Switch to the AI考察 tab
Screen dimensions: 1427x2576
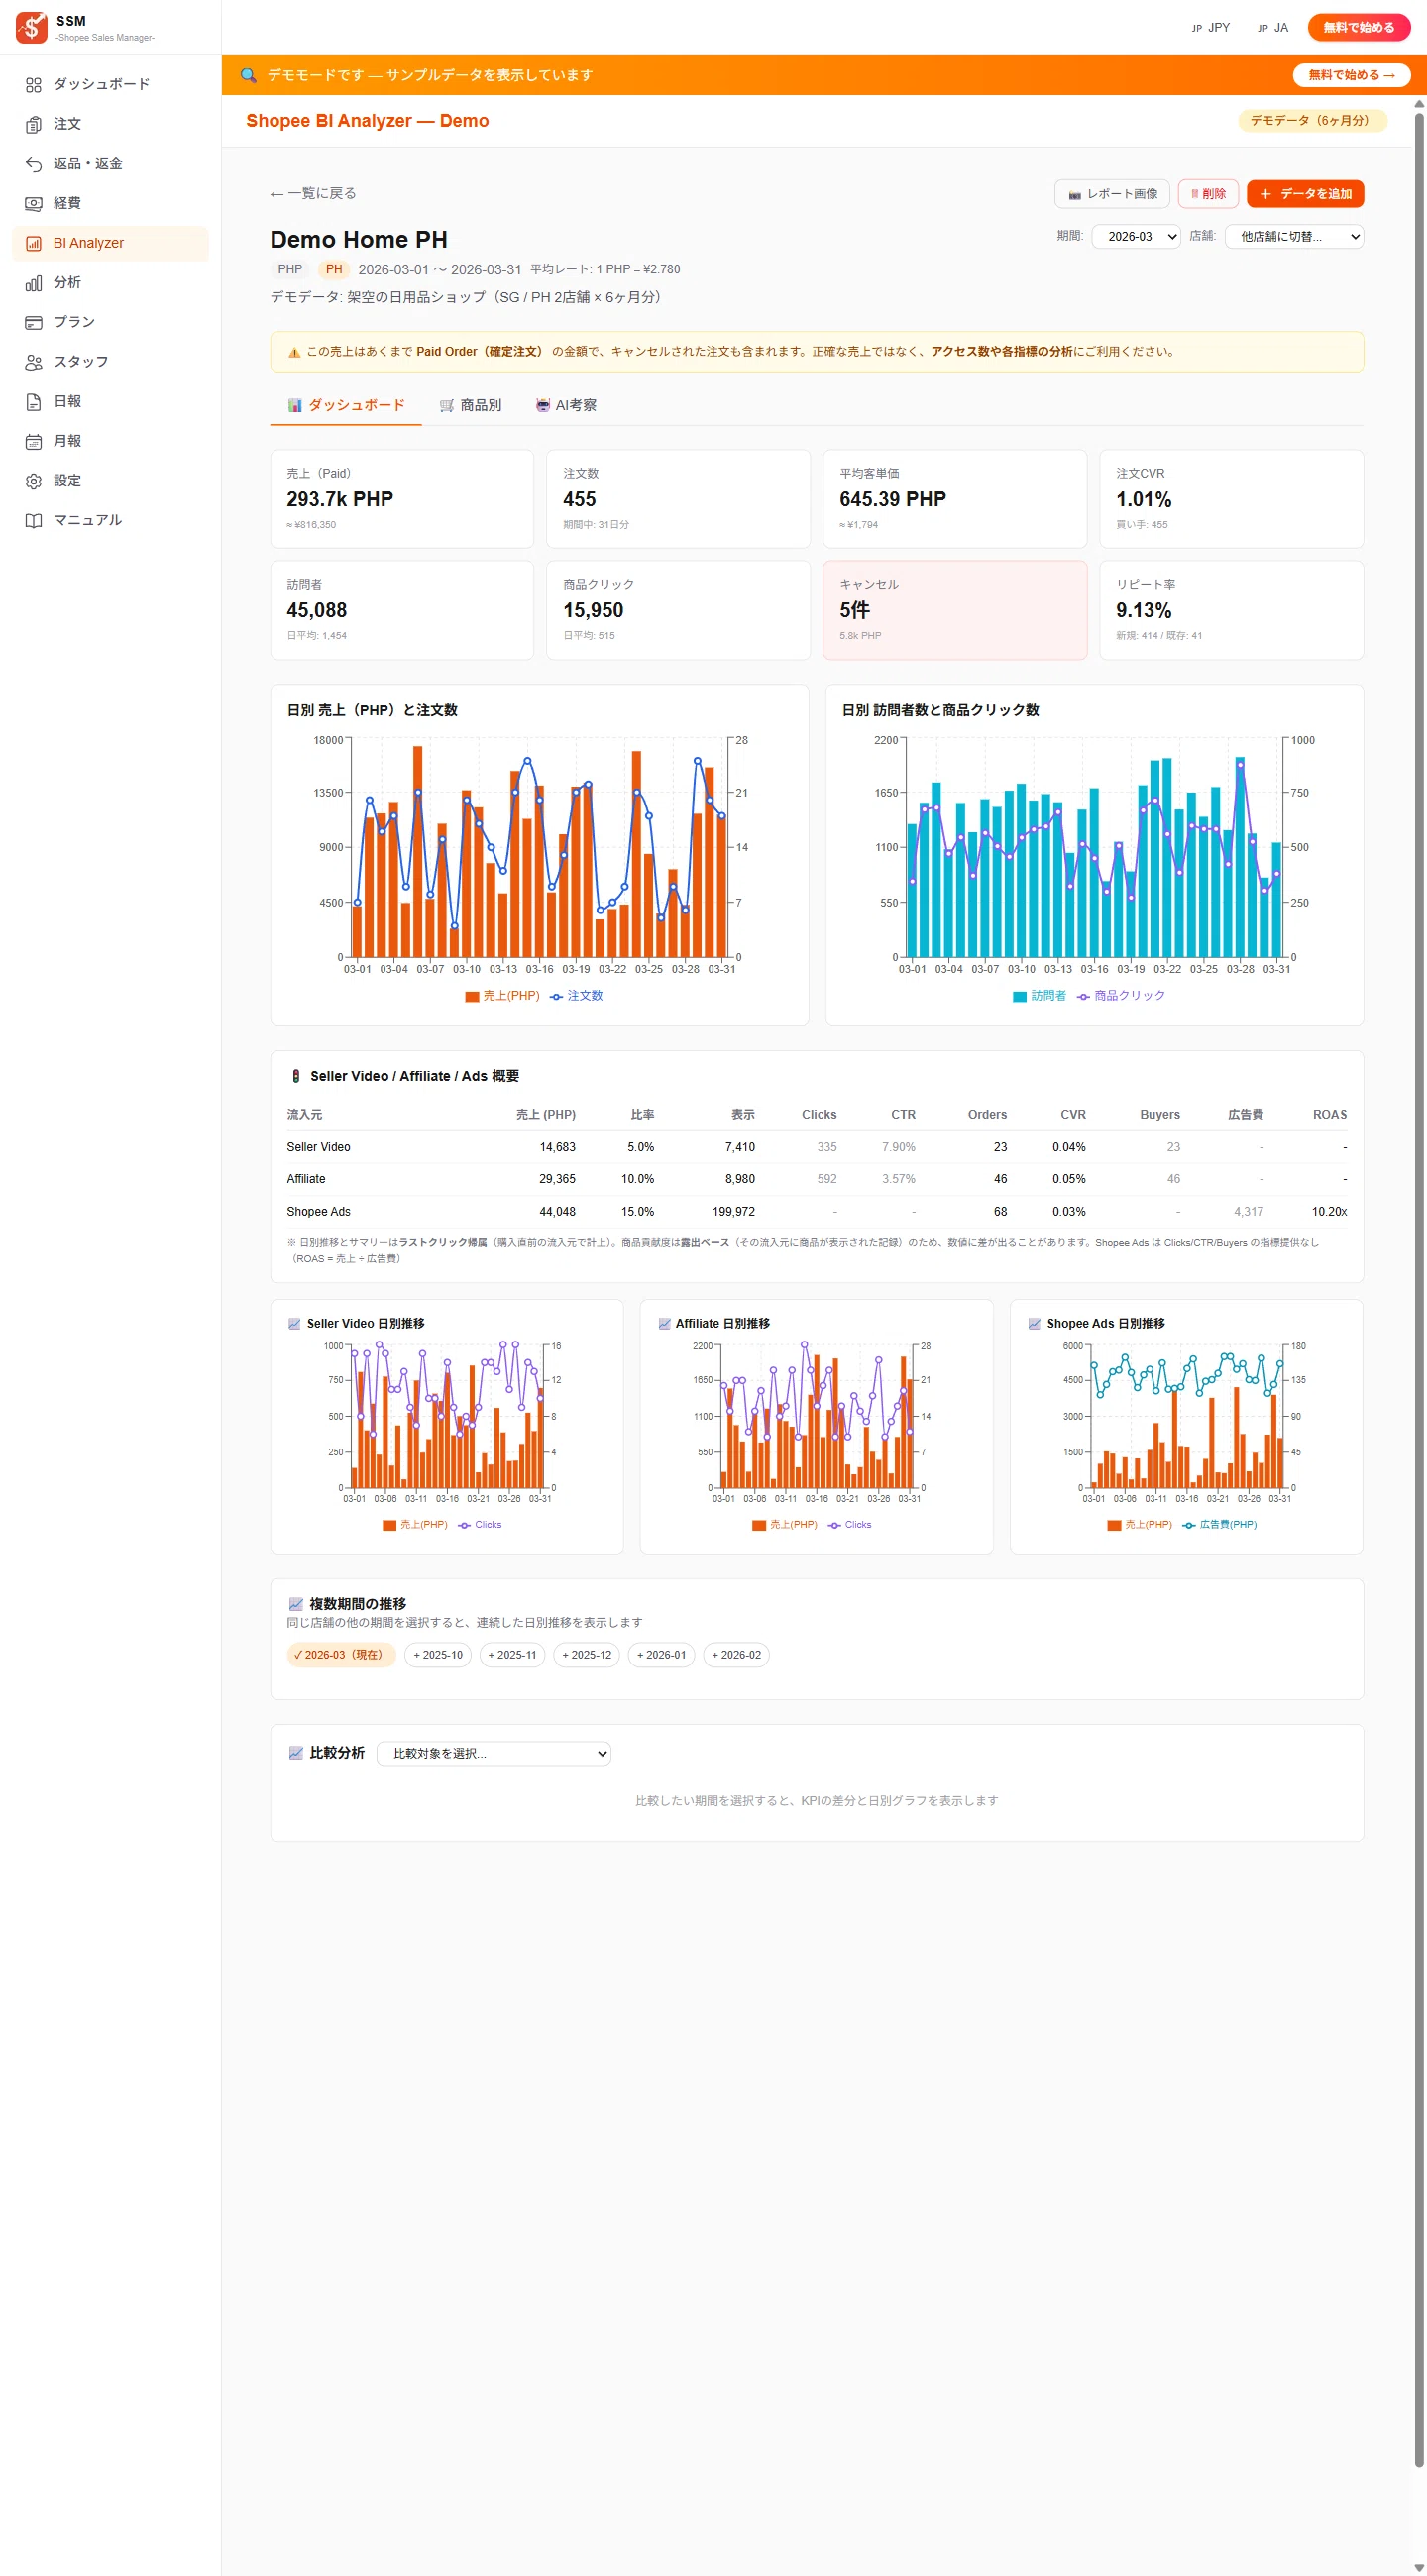(x=566, y=406)
